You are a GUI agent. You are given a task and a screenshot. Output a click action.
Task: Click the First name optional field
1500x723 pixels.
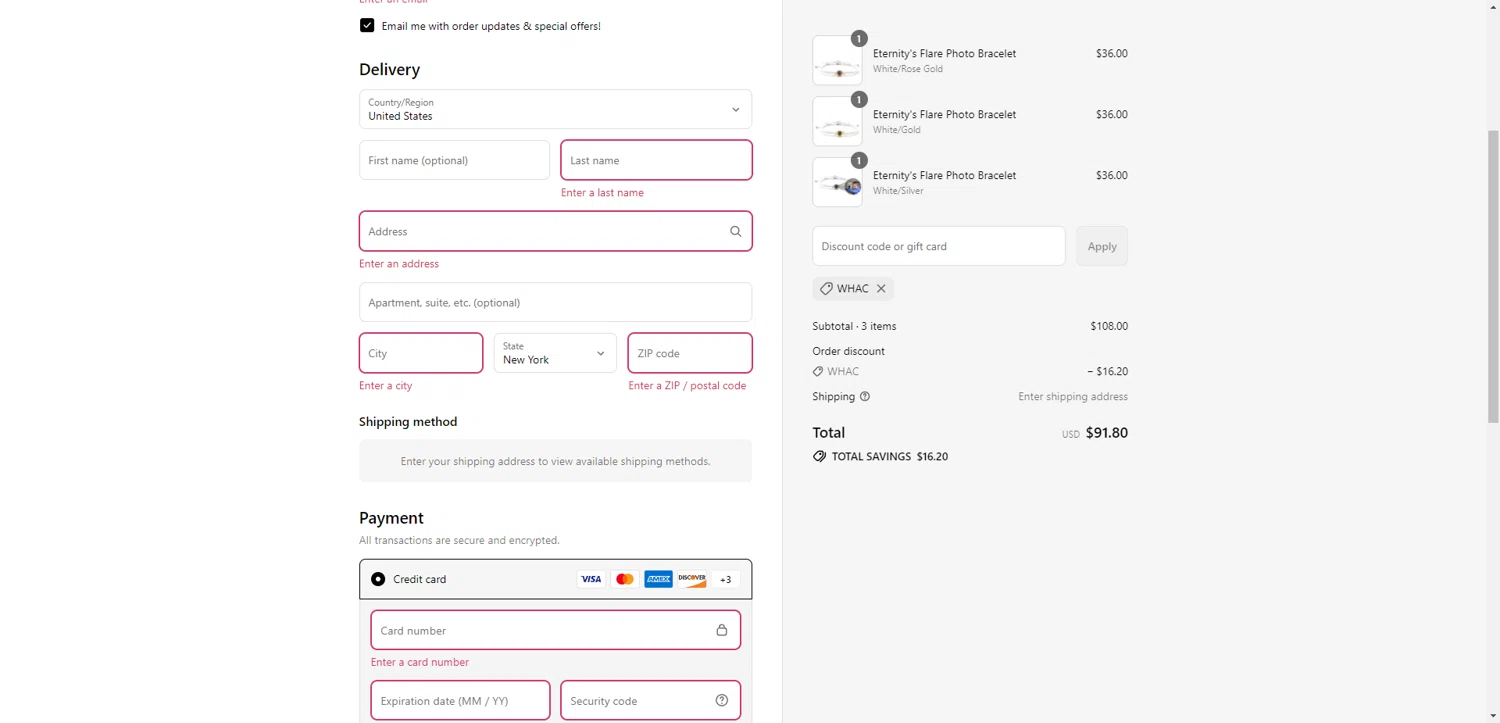(x=454, y=160)
